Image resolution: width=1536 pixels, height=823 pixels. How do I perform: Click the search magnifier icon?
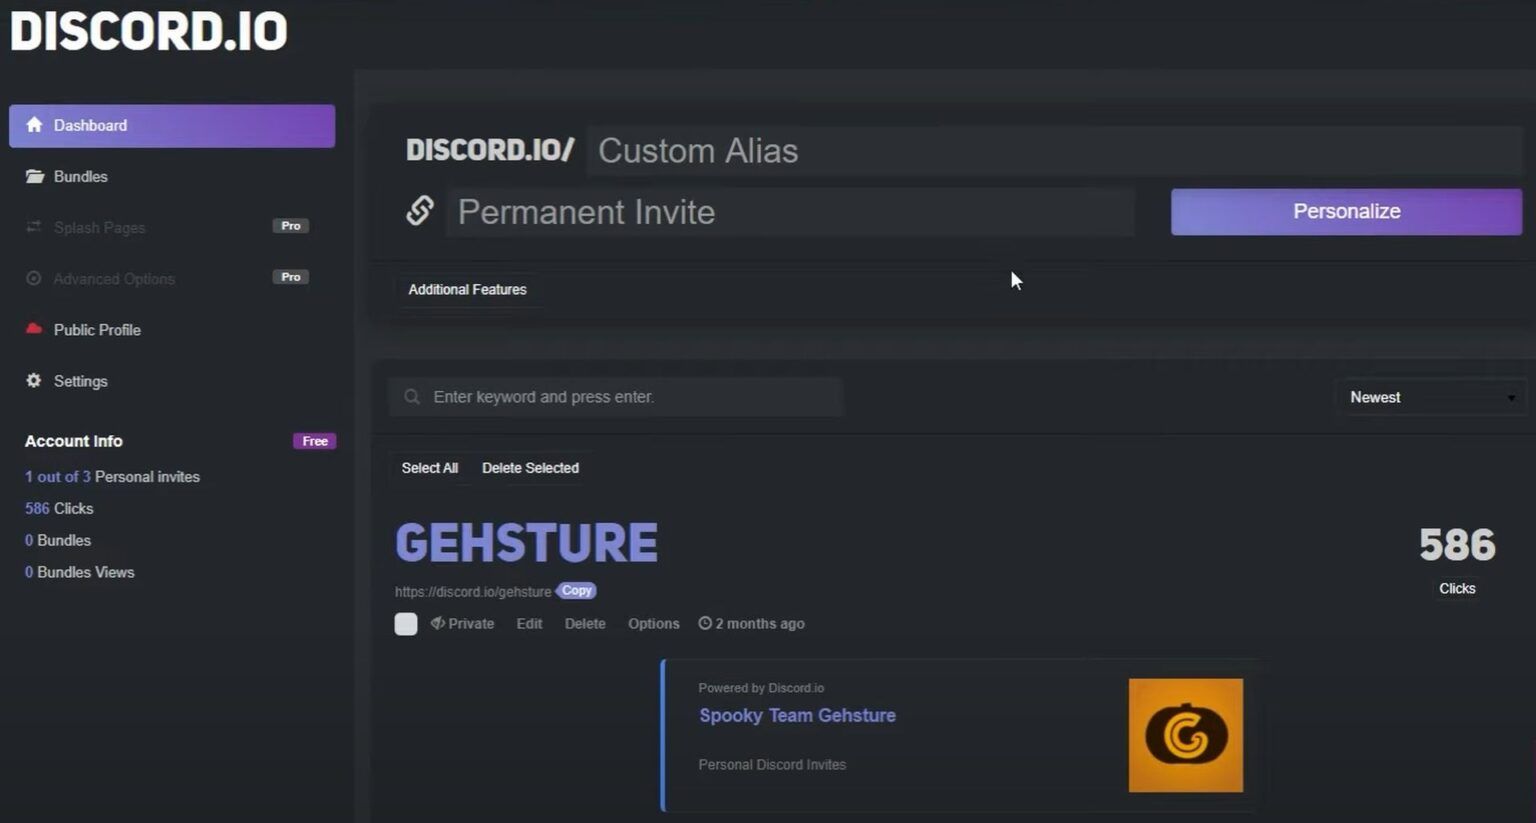click(412, 396)
